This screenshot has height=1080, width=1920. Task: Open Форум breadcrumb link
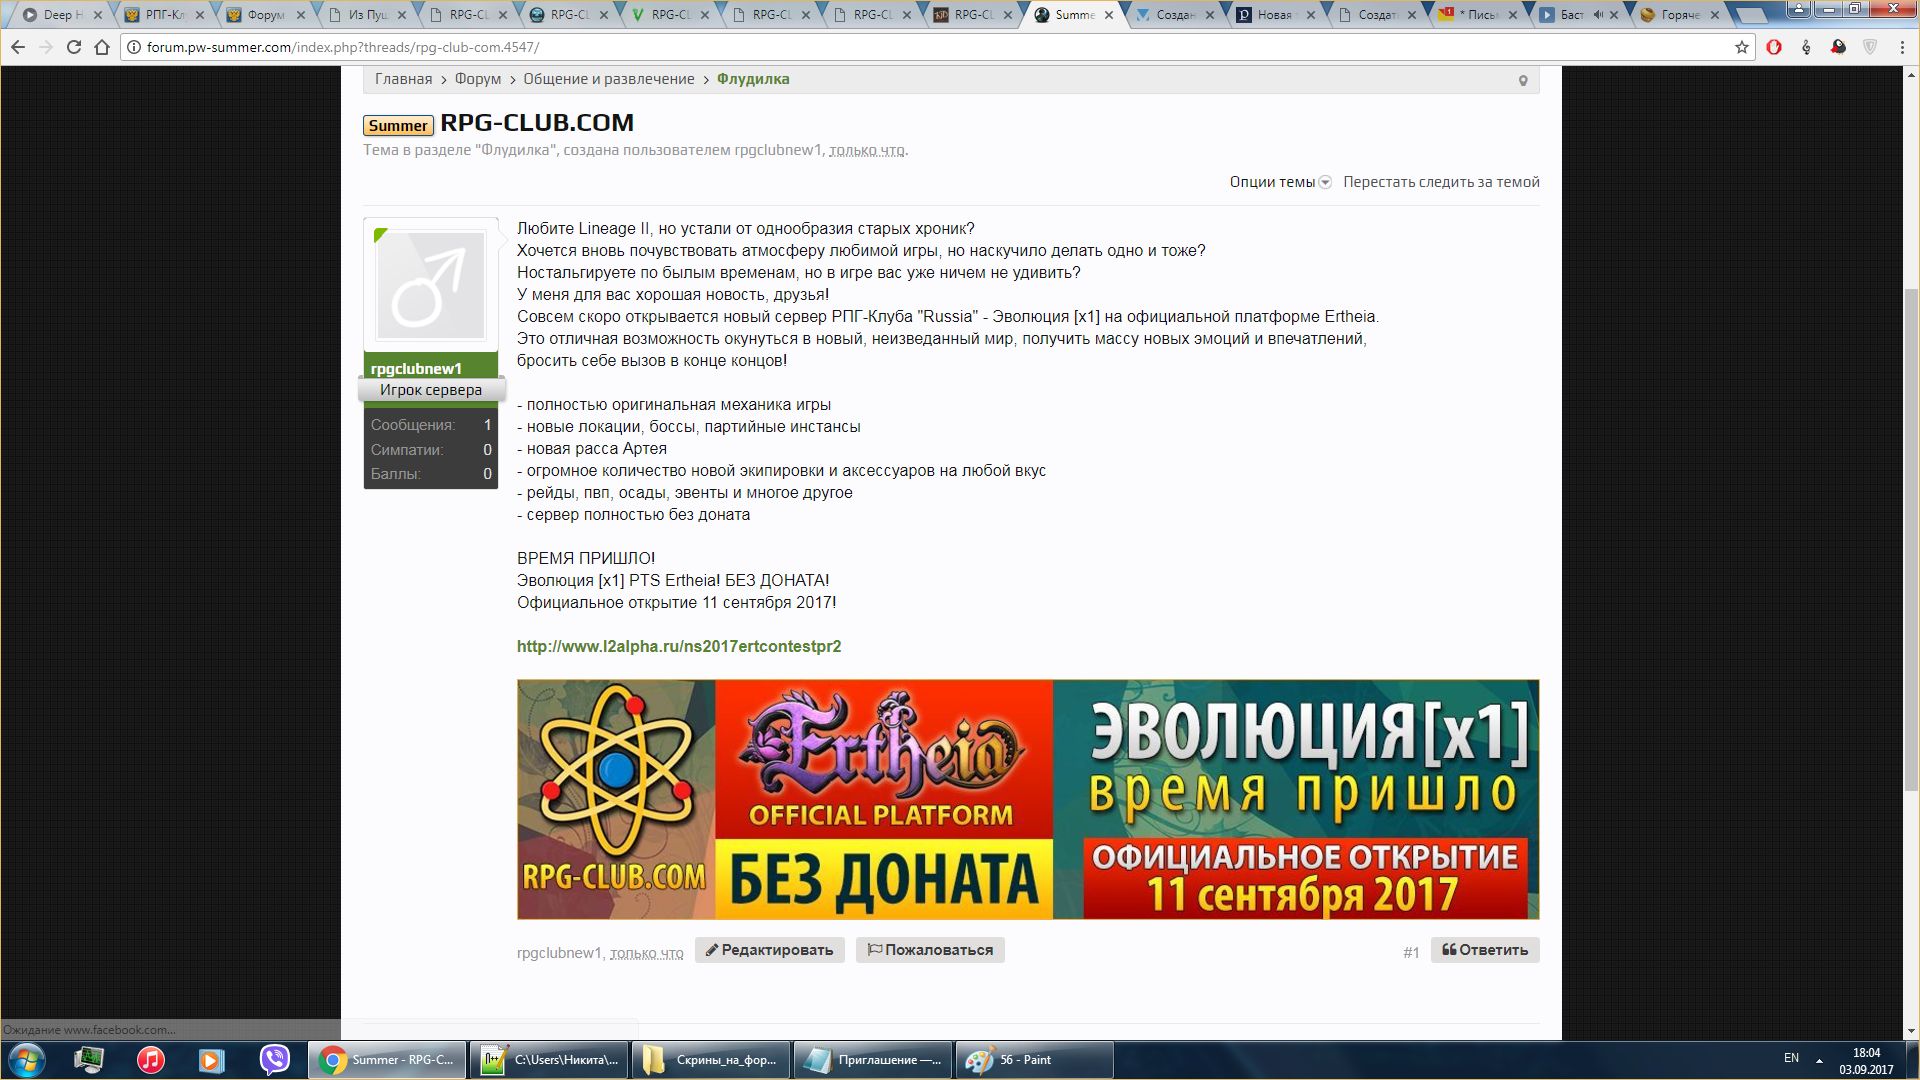[478, 79]
